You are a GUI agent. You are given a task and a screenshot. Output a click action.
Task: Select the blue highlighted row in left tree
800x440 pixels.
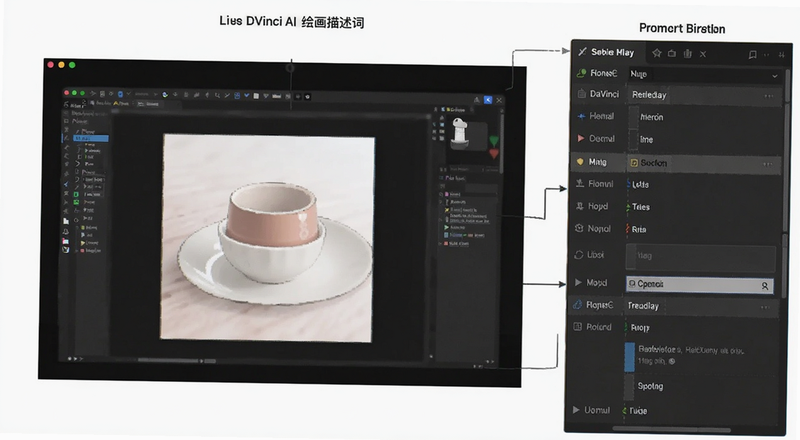pyautogui.click(x=91, y=138)
